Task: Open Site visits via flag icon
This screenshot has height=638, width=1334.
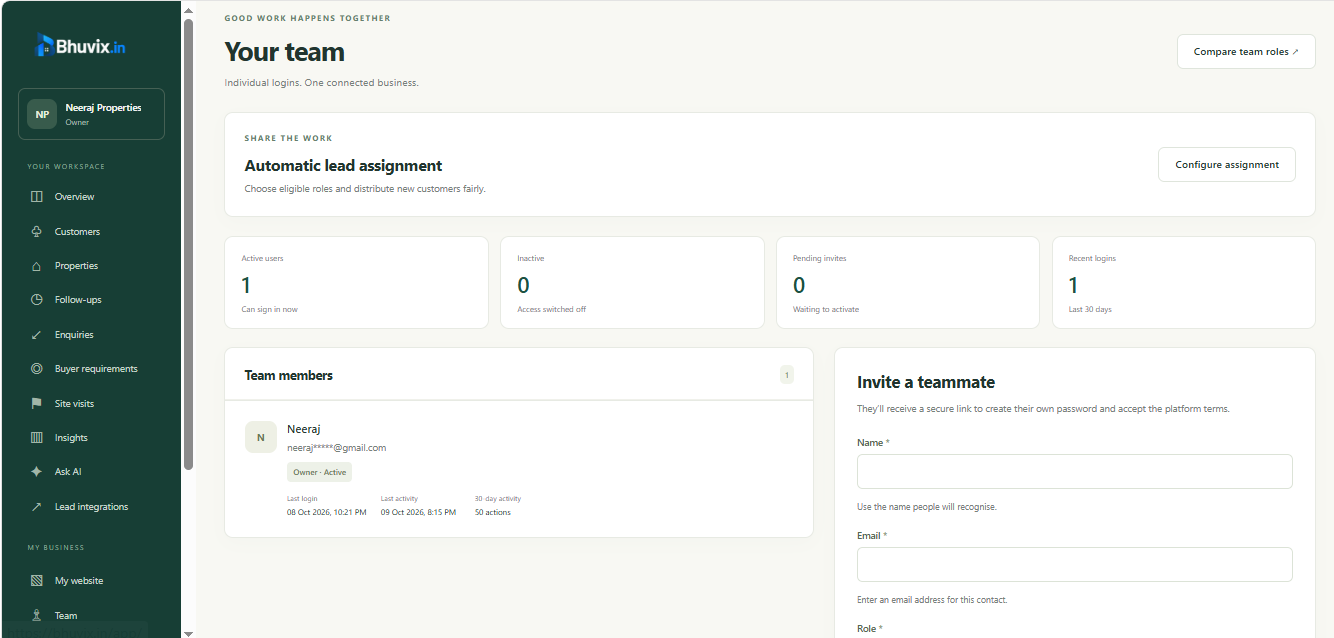Action: [x=37, y=404]
